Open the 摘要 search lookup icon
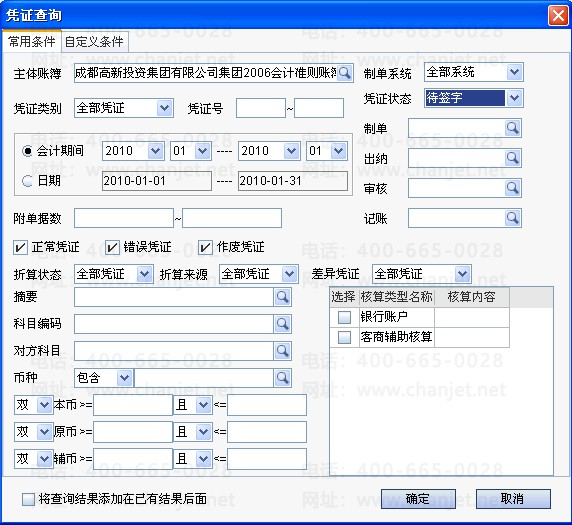This screenshot has height=525, width=572. tap(282, 297)
